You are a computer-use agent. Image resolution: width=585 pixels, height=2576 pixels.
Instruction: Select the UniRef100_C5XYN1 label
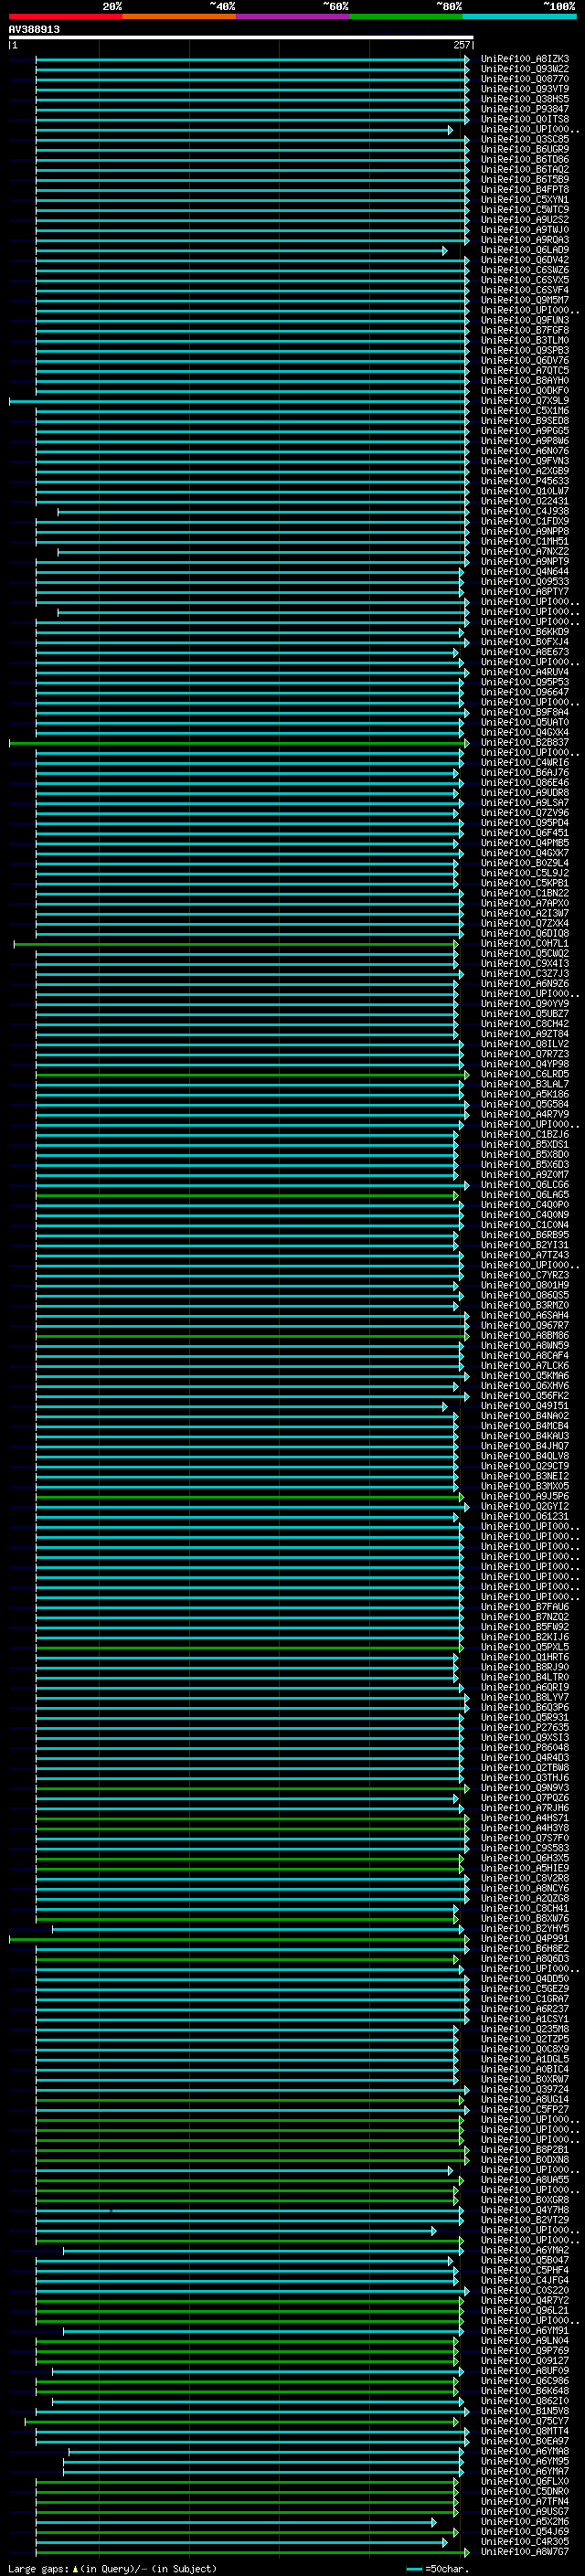click(x=525, y=200)
